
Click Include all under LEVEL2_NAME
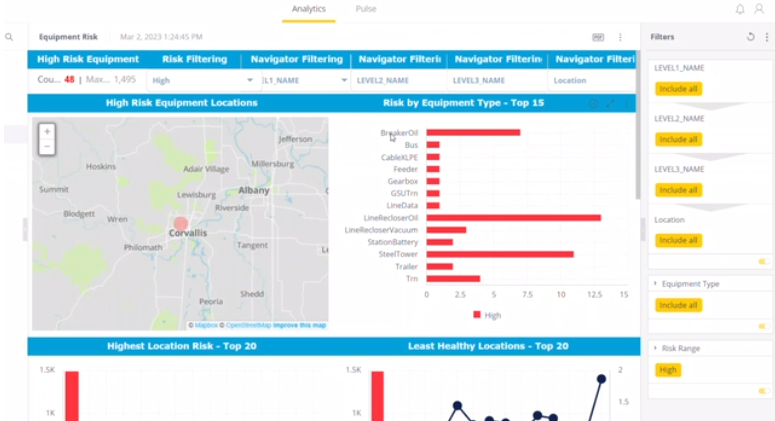pos(679,139)
